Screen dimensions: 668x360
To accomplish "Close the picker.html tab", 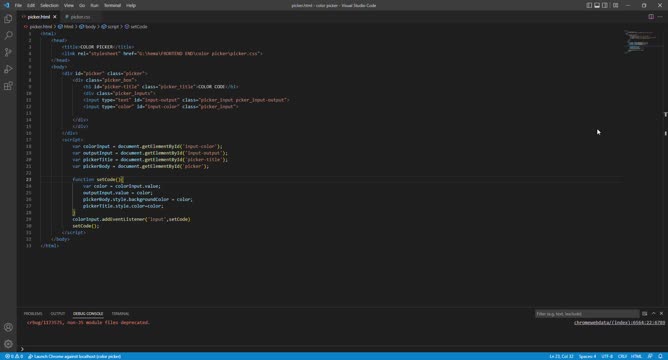I will click(55, 17).
